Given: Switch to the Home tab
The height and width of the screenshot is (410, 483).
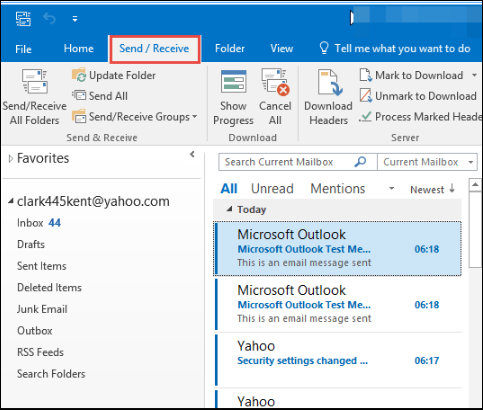Looking at the screenshot, I should tap(79, 49).
